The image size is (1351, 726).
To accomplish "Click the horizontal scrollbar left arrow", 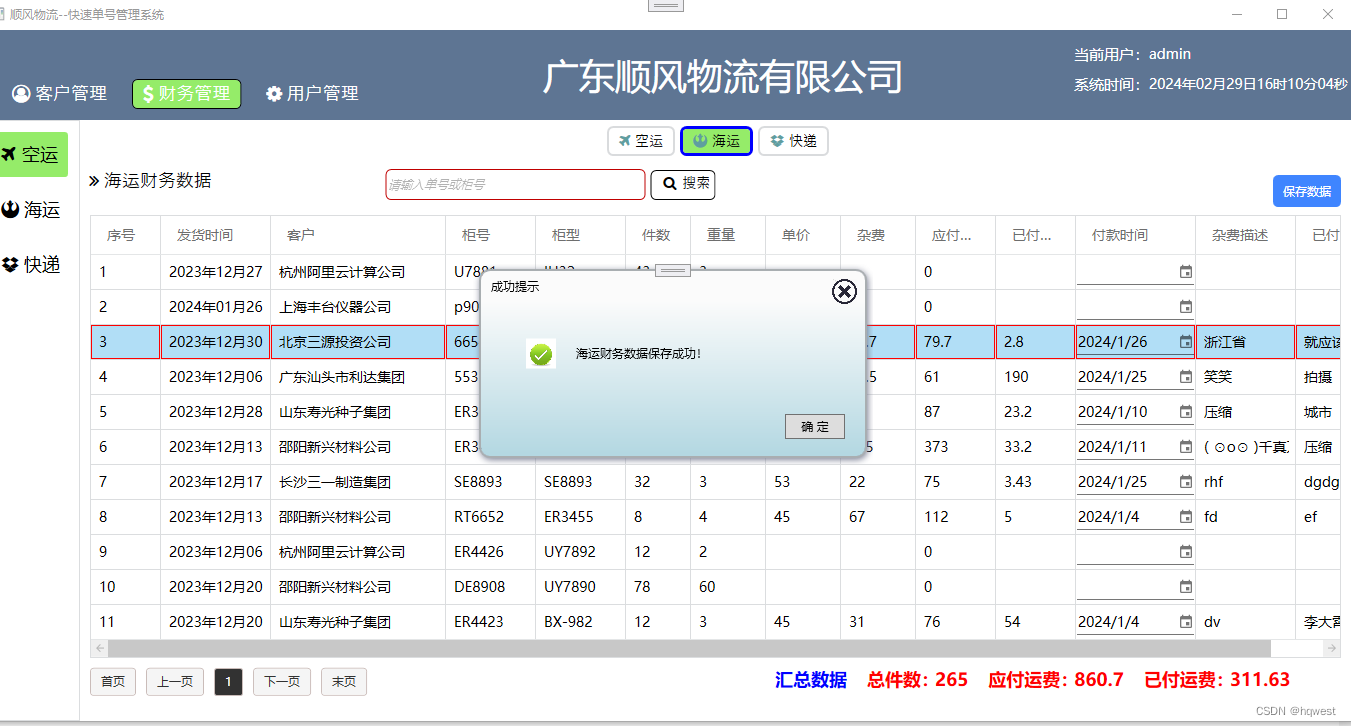I will [98, 648].
